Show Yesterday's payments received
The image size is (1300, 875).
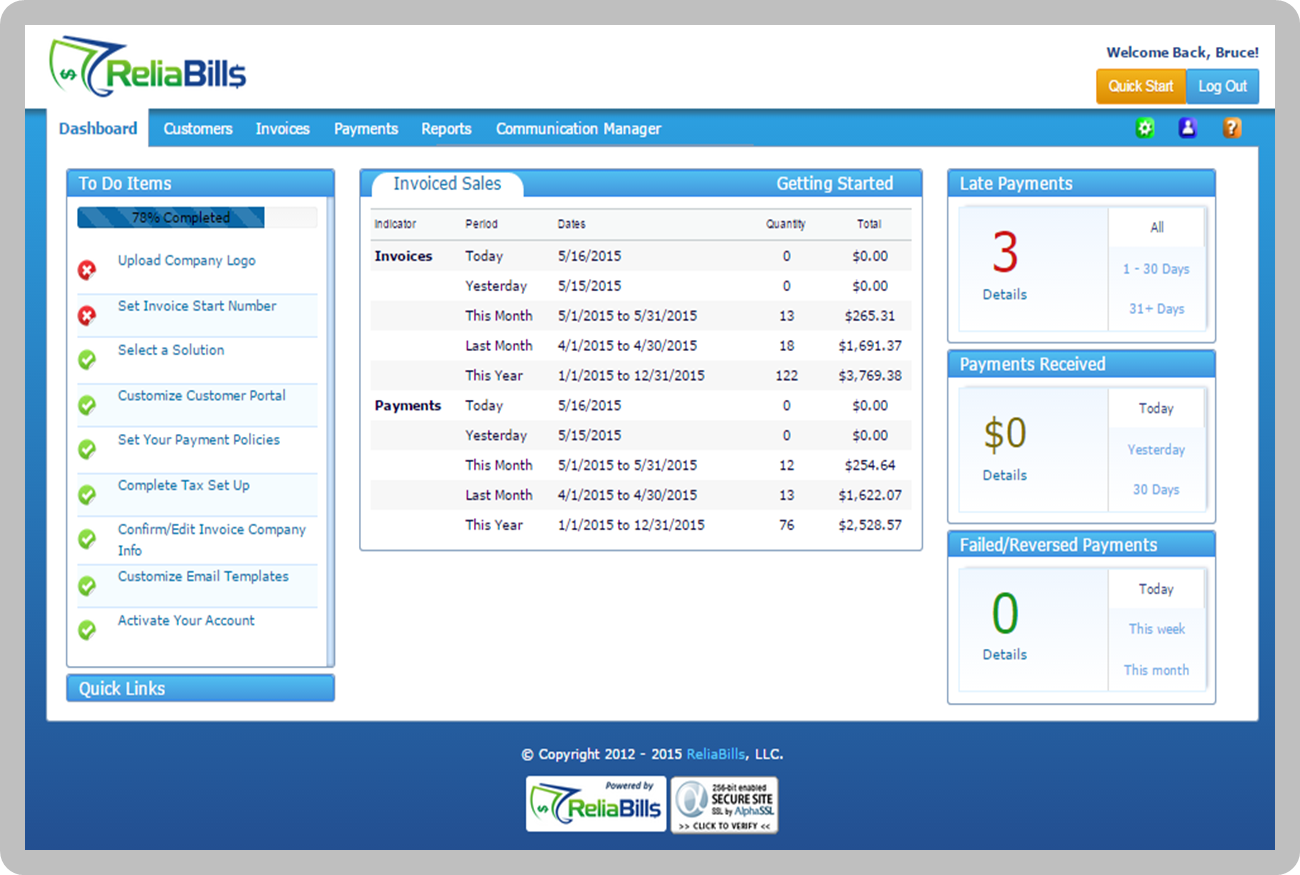click(1156, 449)
